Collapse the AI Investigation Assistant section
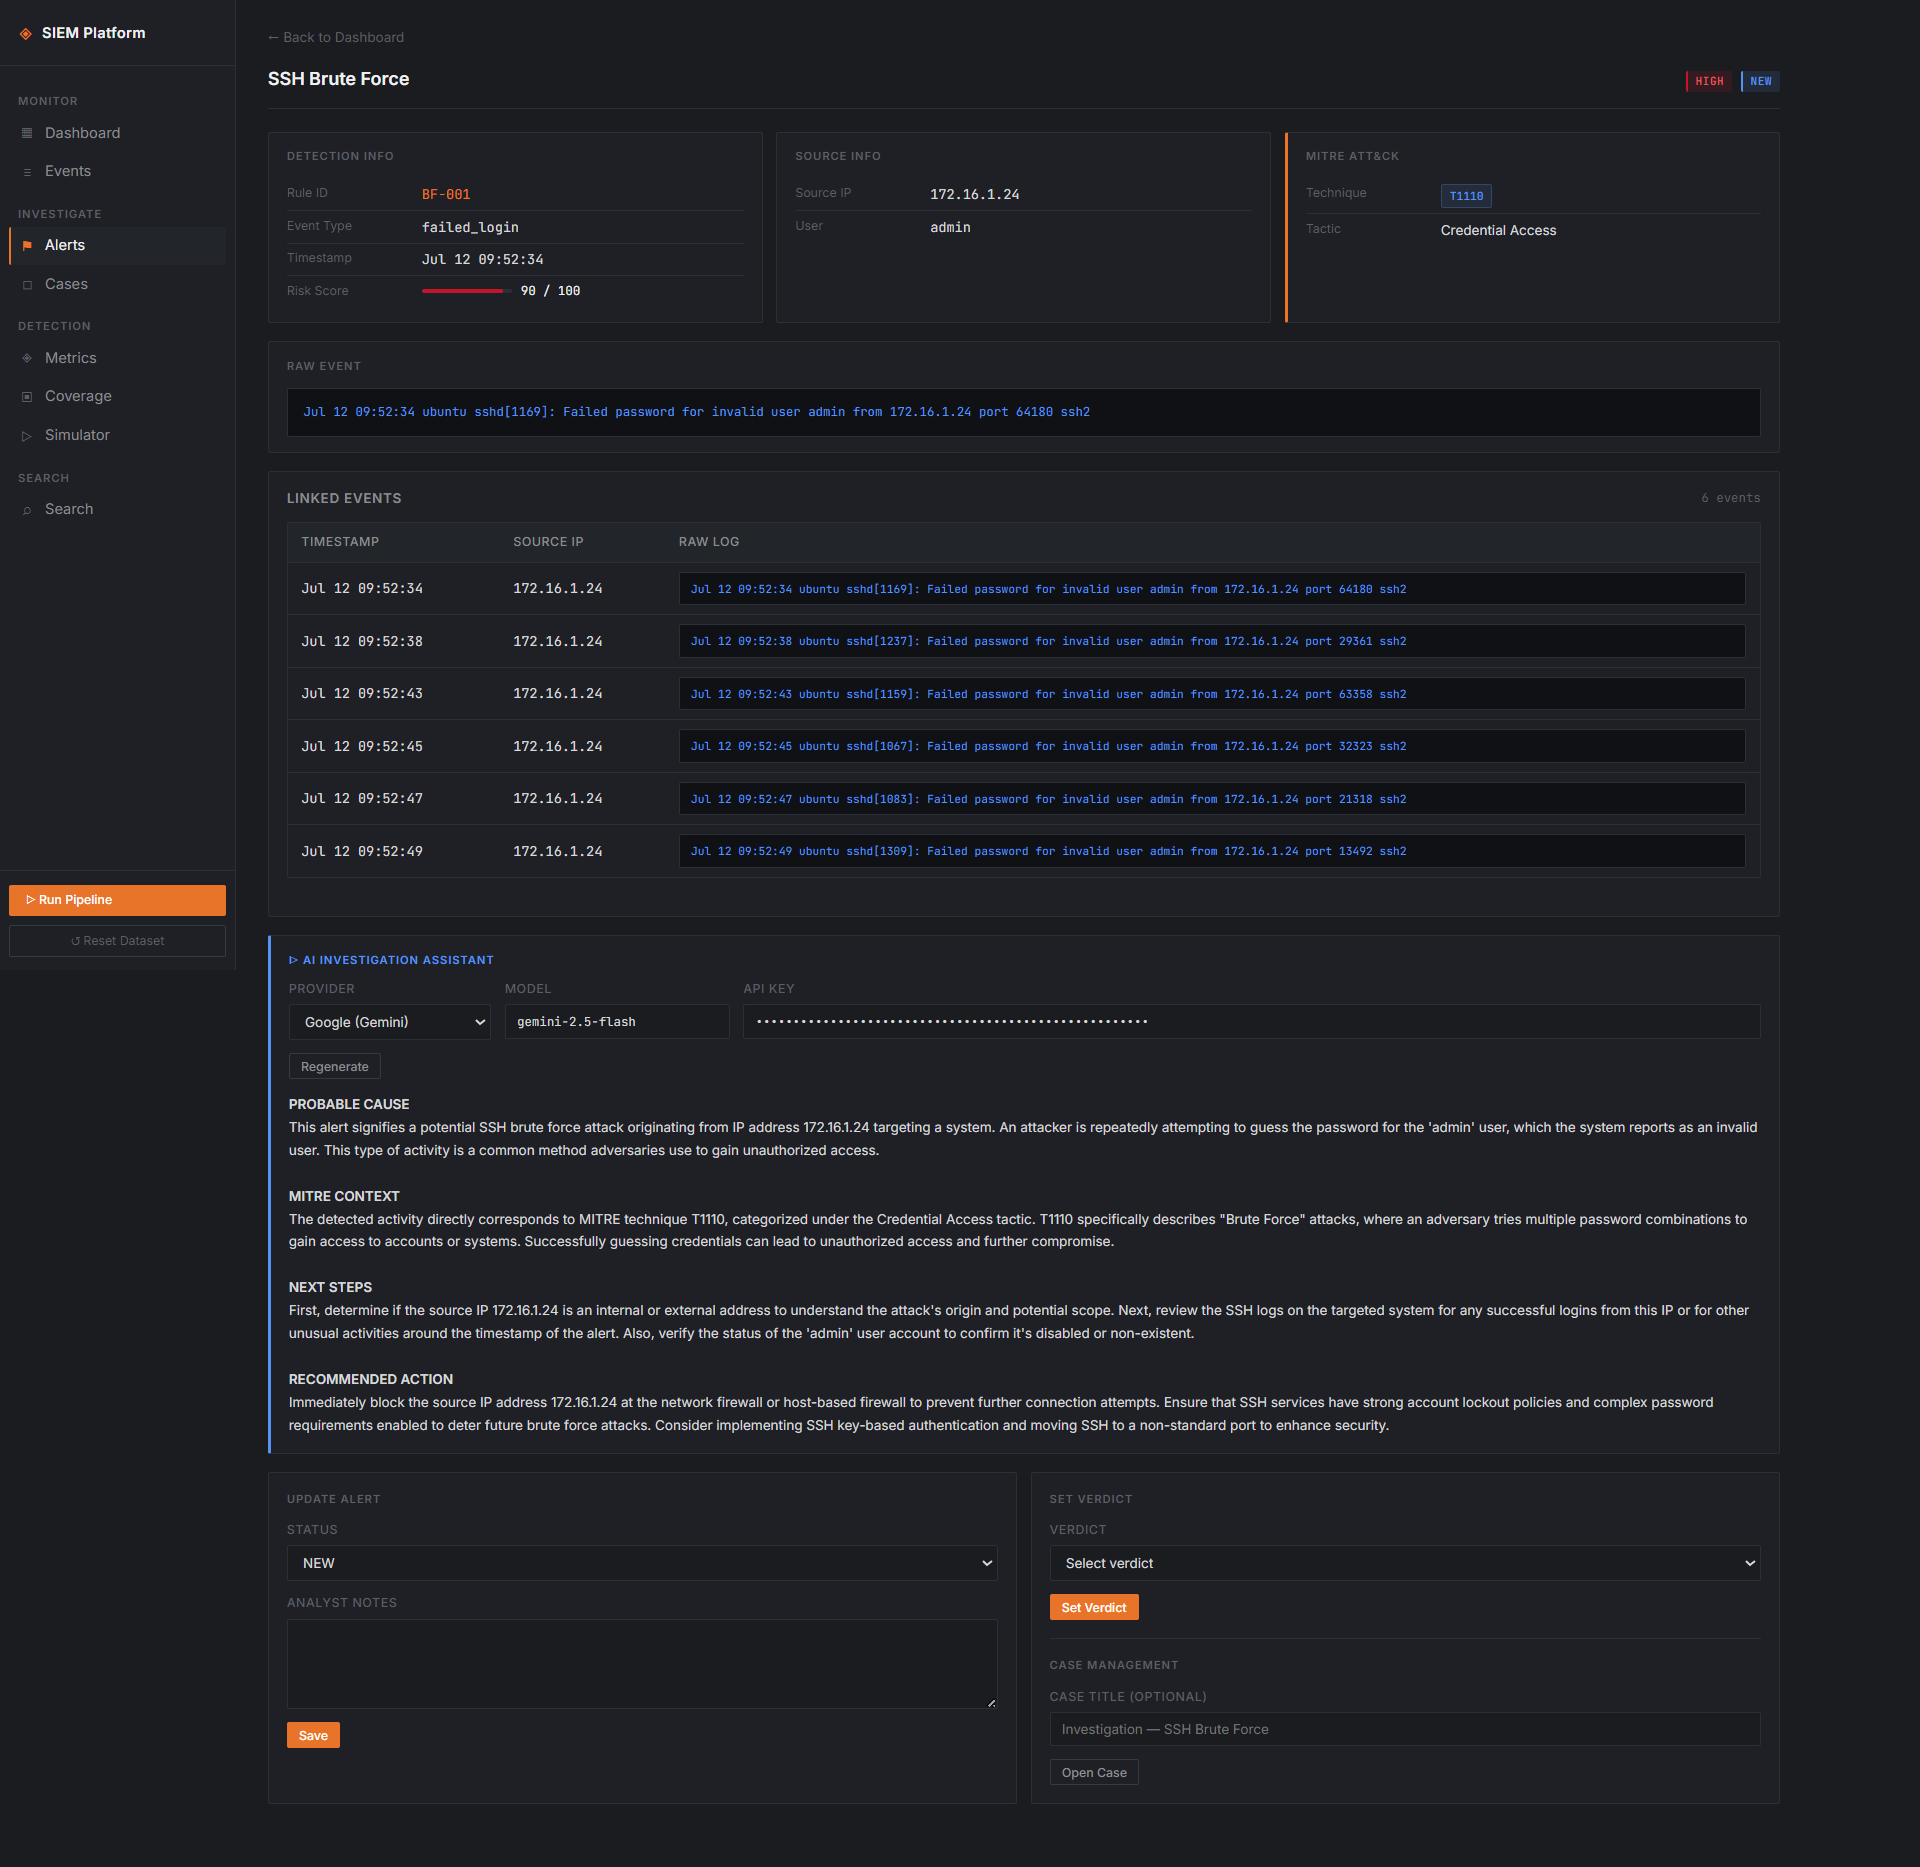Image resolution: width=1920 pixels, height=1867 pixels. [x=391, y=960]
